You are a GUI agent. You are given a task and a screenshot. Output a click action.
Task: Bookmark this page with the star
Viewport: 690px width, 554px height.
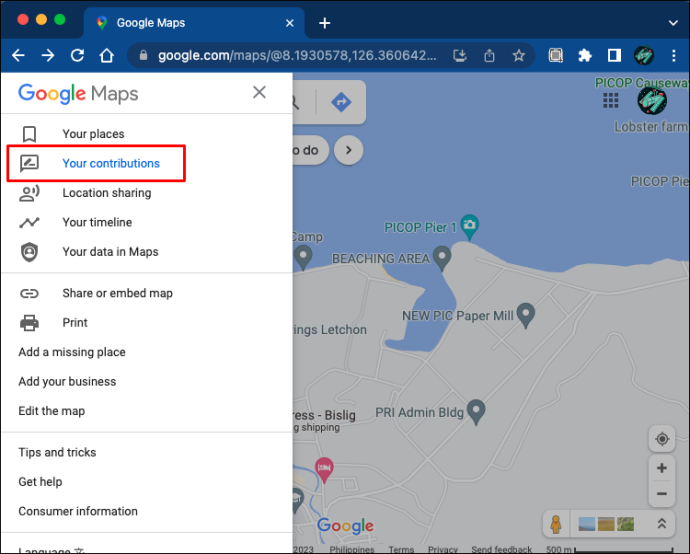pos(519,55)
